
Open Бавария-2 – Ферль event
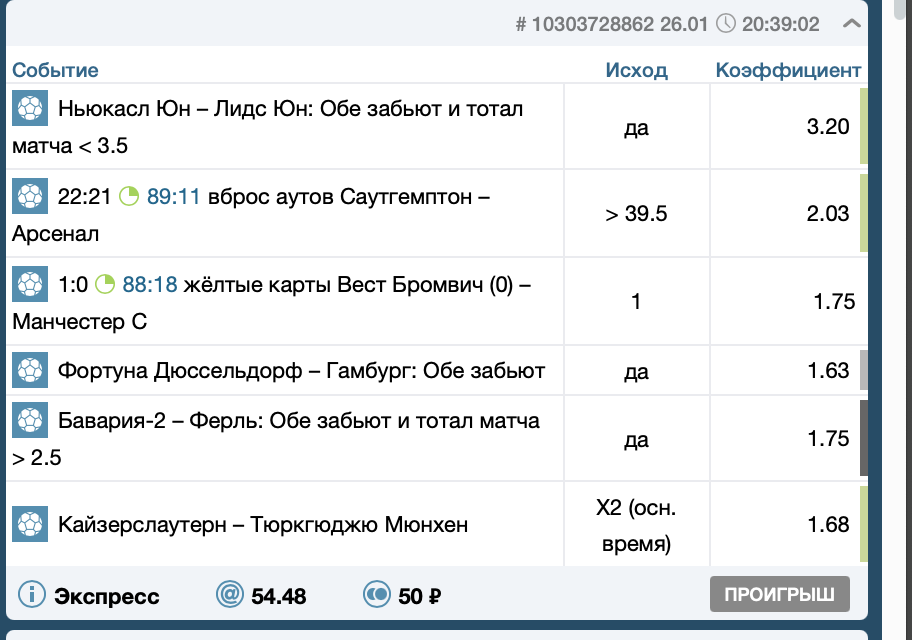[276, 439]
